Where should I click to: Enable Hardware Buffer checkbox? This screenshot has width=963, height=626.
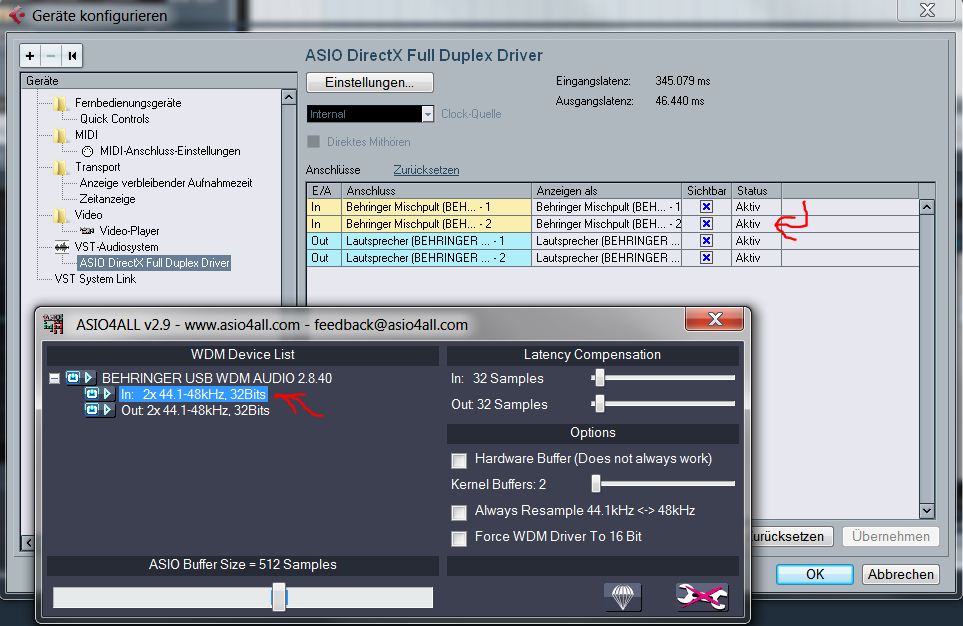459,460
